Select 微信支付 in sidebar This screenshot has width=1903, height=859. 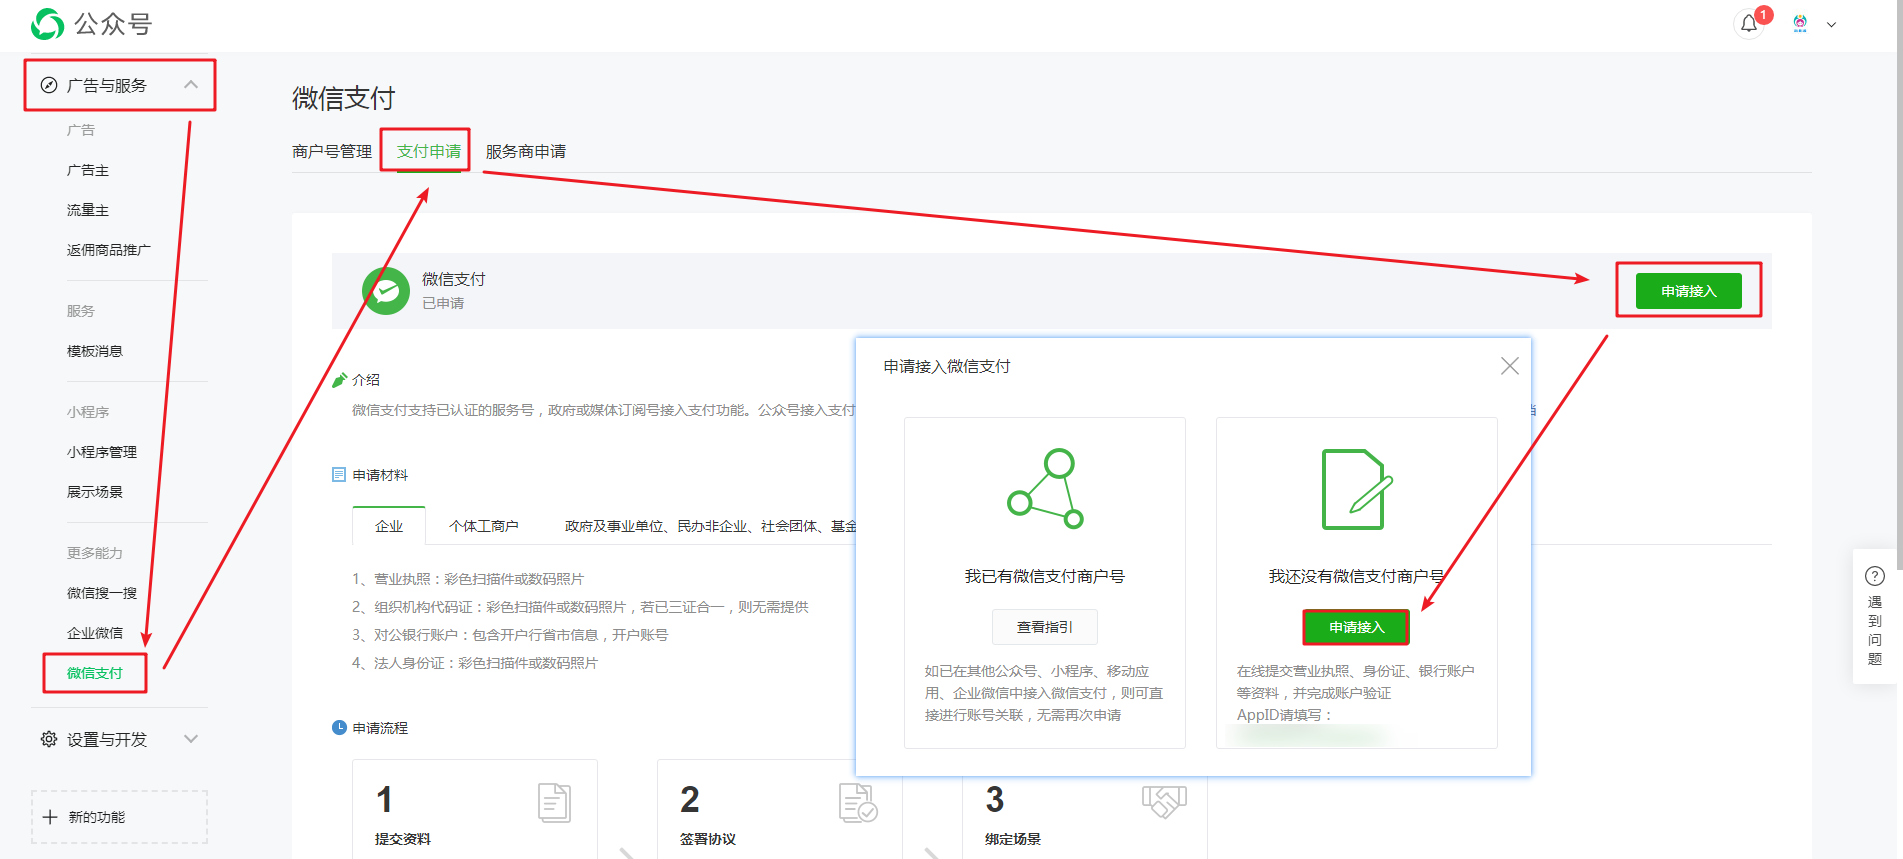(95, 673)
